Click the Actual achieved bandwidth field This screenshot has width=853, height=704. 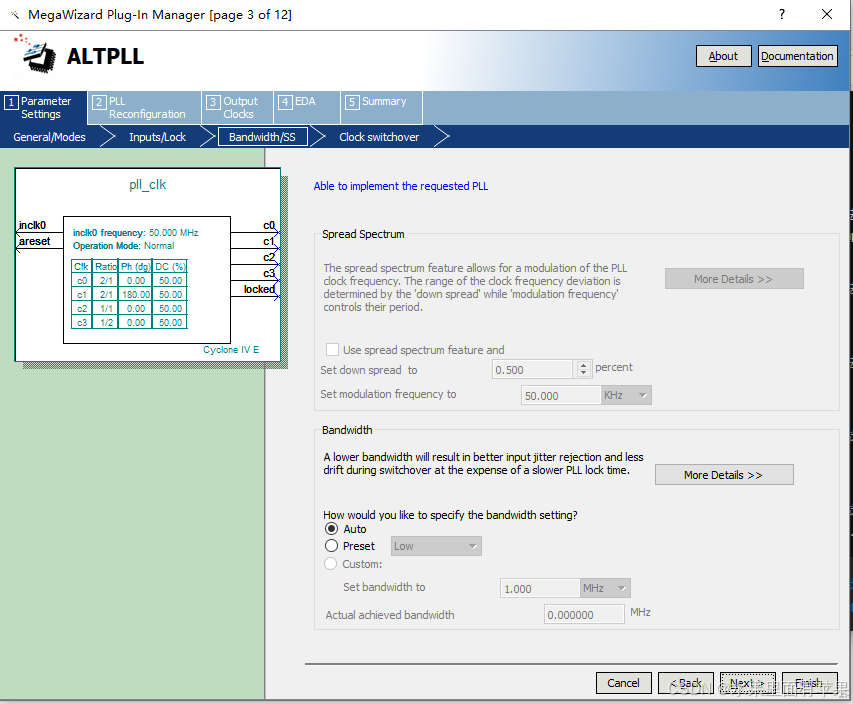584,614
